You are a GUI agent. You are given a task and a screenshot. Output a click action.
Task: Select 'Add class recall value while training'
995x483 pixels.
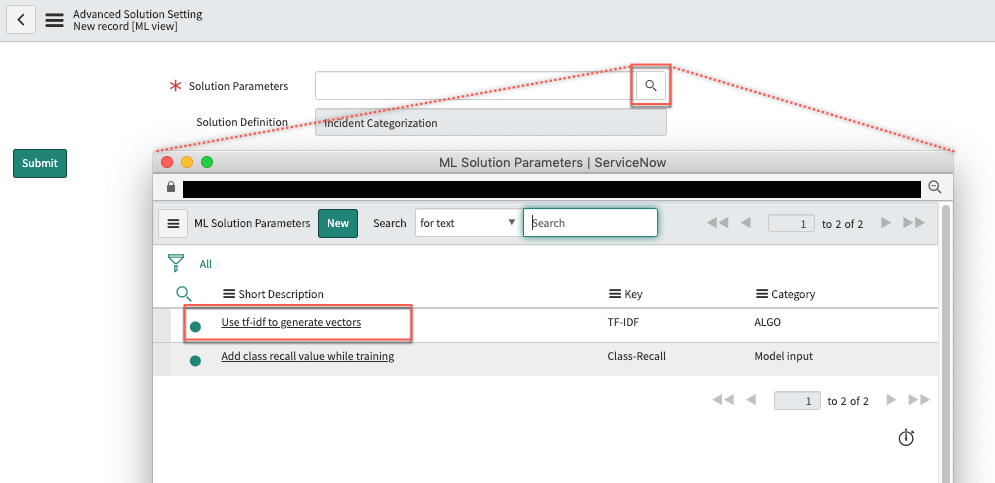point(308,356)
